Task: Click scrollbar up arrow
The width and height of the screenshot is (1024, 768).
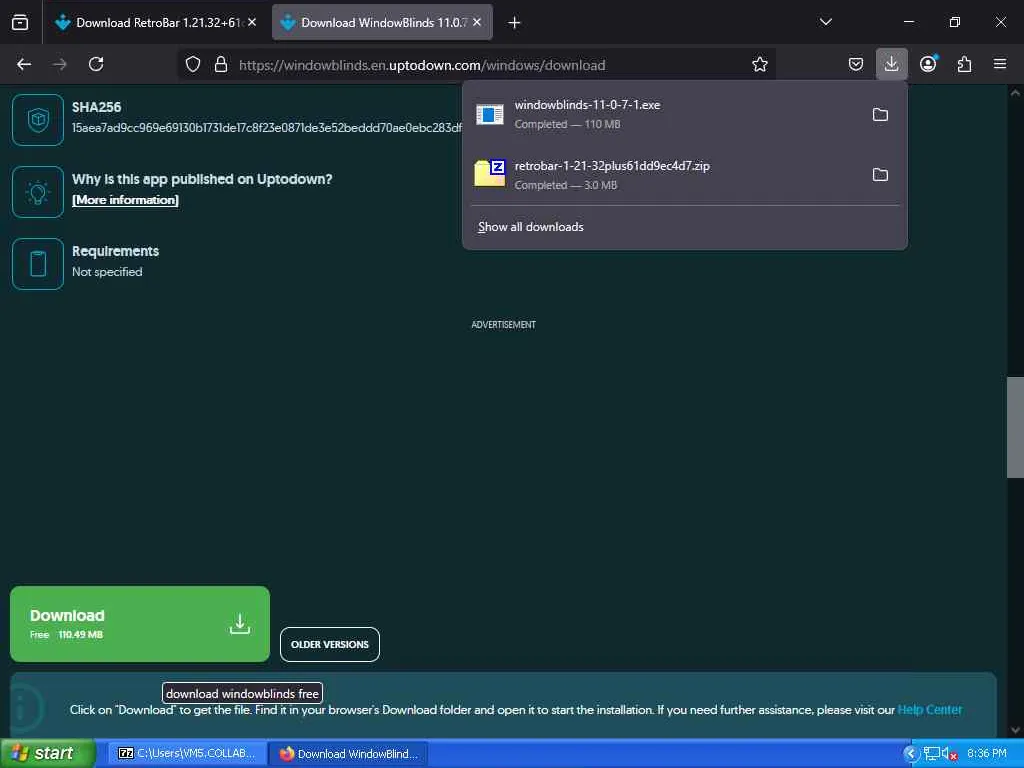Action: click(1015, 93)
